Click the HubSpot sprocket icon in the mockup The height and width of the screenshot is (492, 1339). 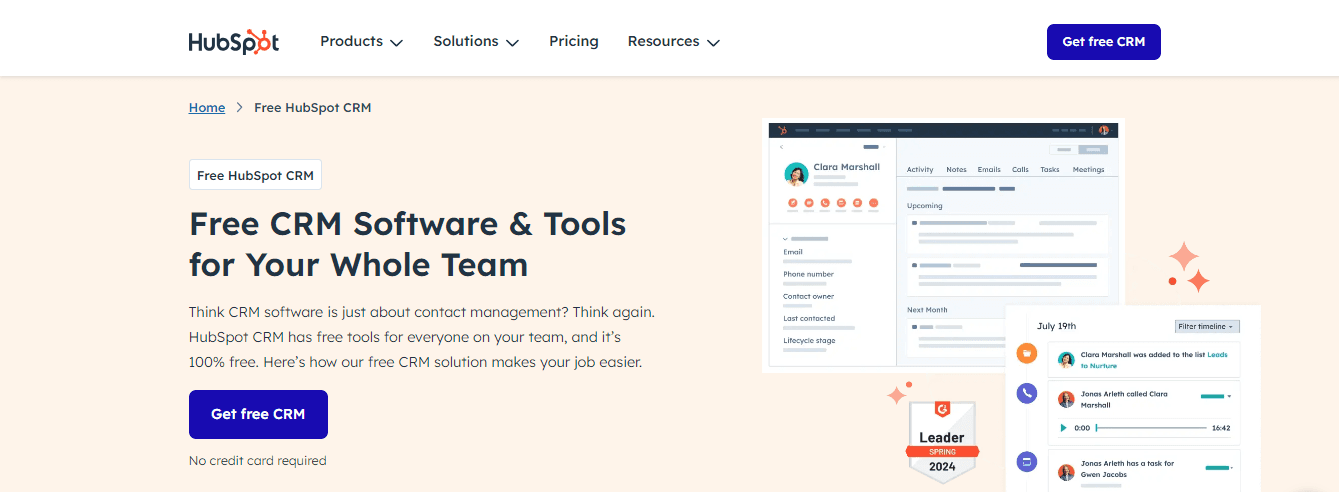tap(783, 130)
